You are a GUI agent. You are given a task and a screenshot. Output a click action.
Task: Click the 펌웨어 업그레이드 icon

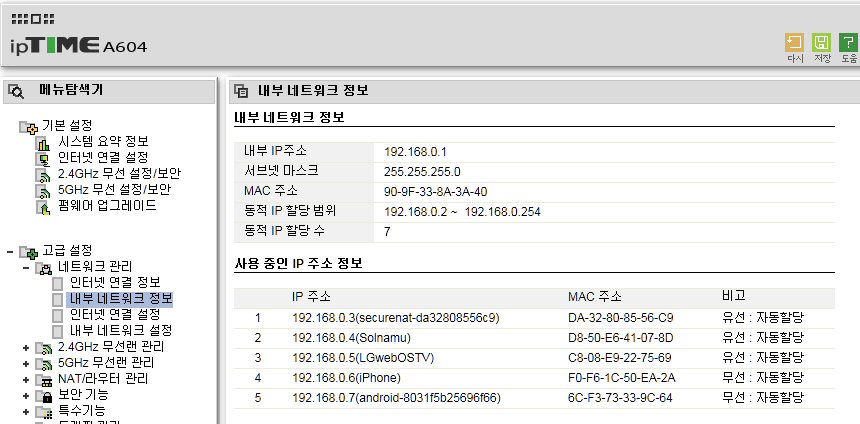(x=43, y=207)
